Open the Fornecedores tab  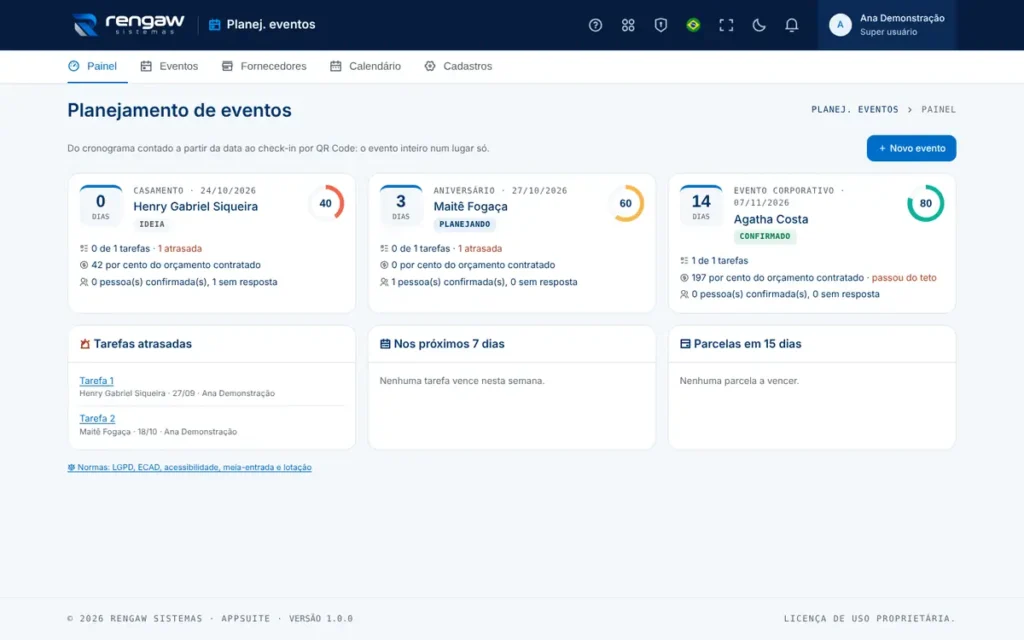click(264, 66)
